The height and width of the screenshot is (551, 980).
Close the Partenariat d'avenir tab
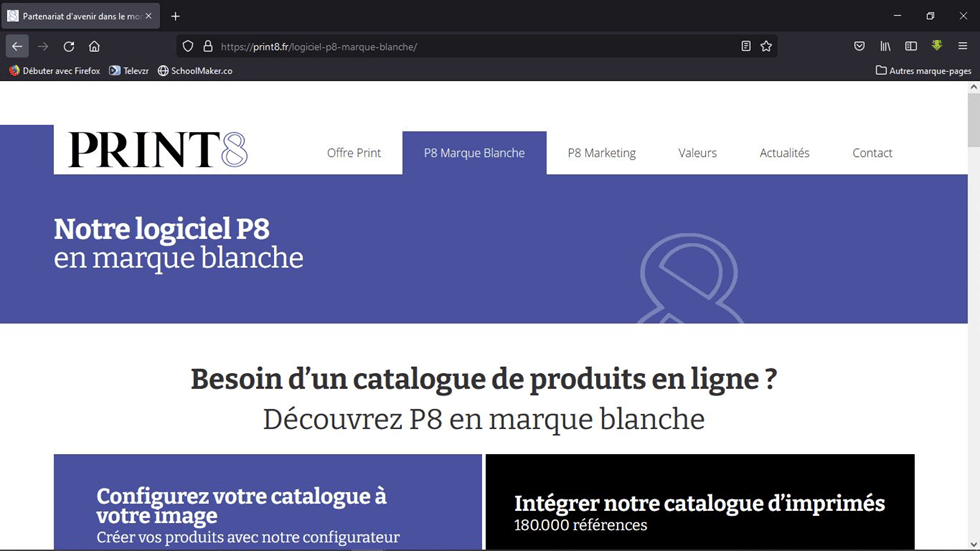(149, 16)
